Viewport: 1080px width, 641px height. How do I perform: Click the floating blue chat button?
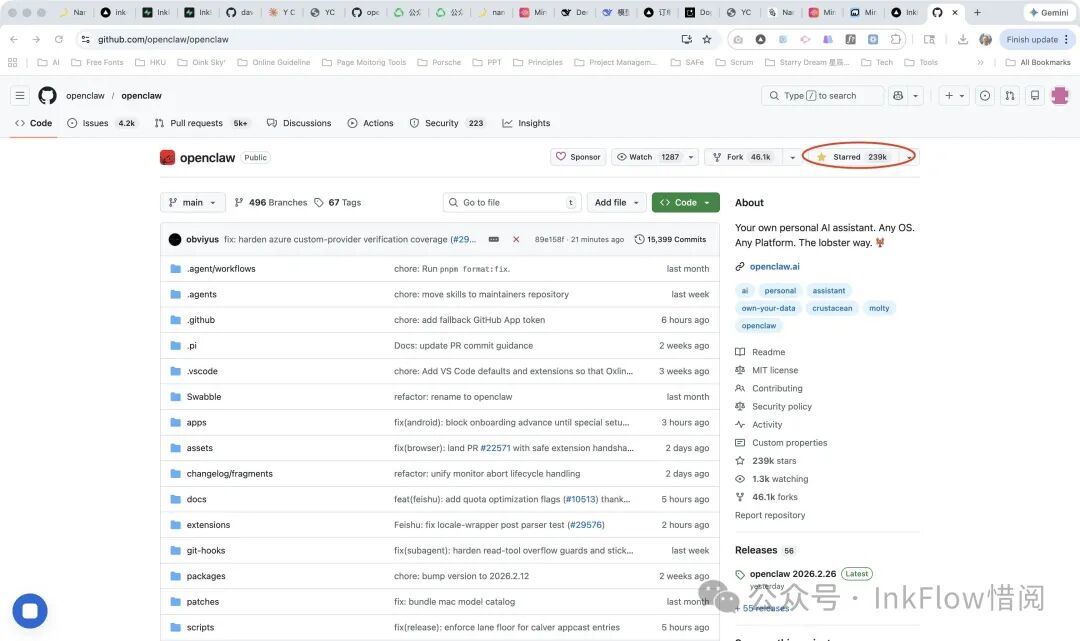coord(30,611)
